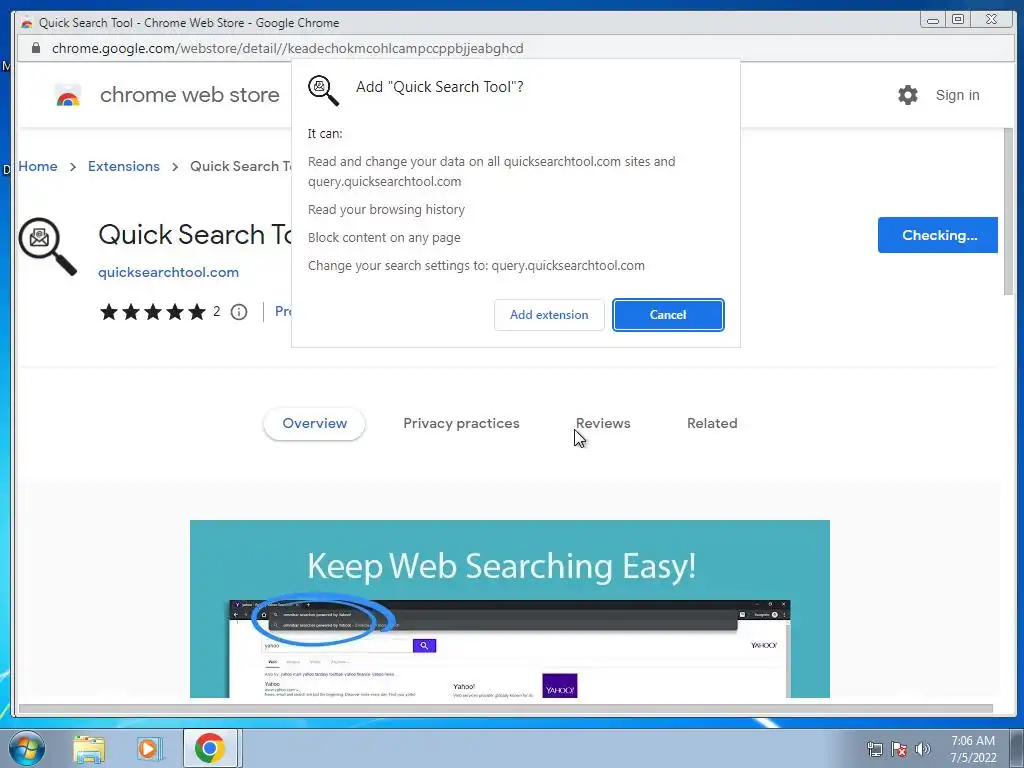Launch Windows Media Player from taskbar

tap(149, 749)
